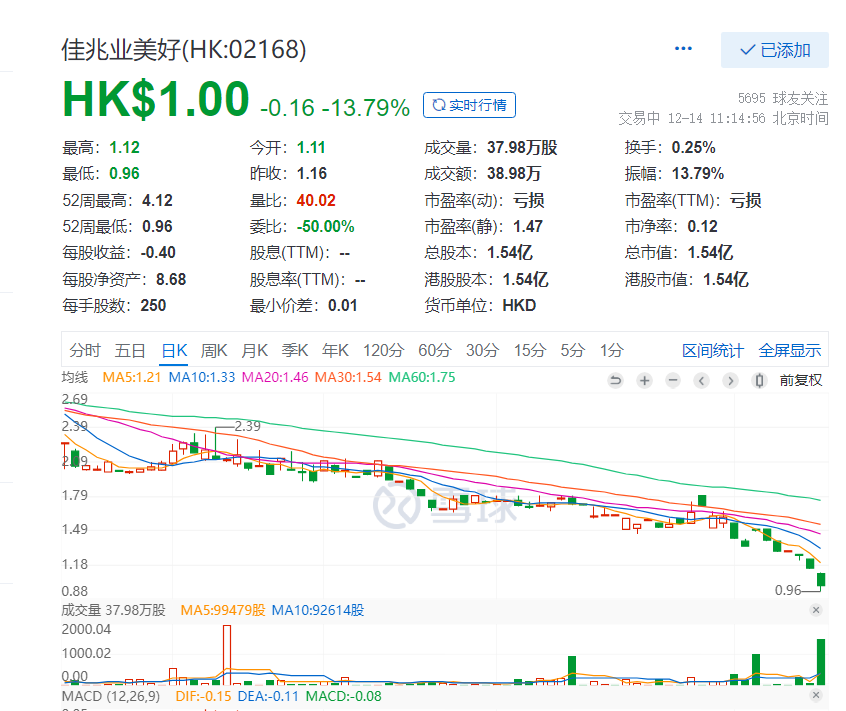Image resolution: width=846 pixels, height=711 pixels.
Task: Select the 月K monthly chart tab
Action: [255, 350]
